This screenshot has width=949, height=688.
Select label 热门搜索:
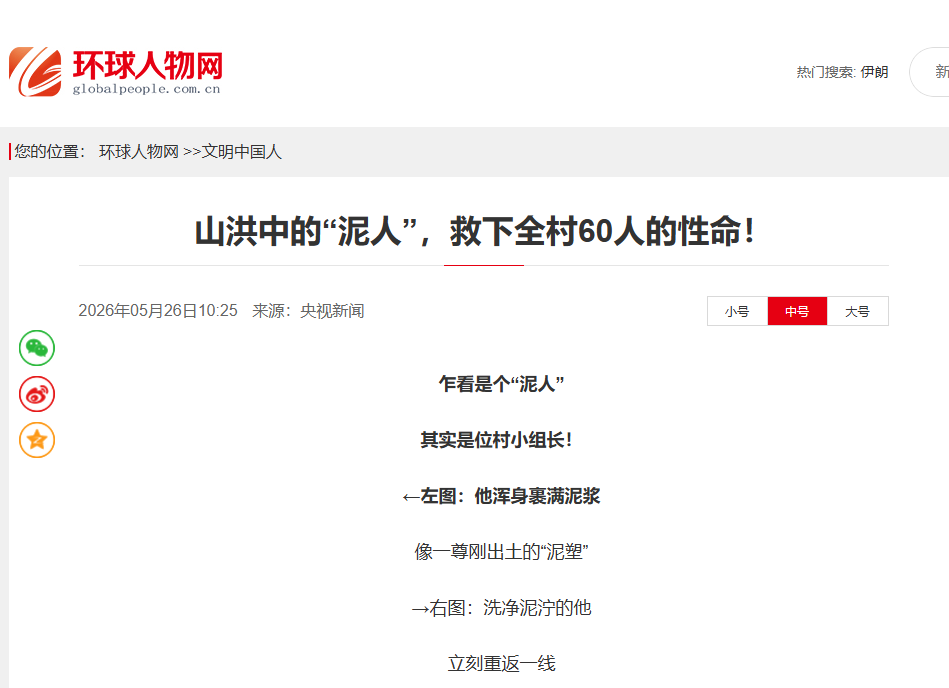[826, 72]
